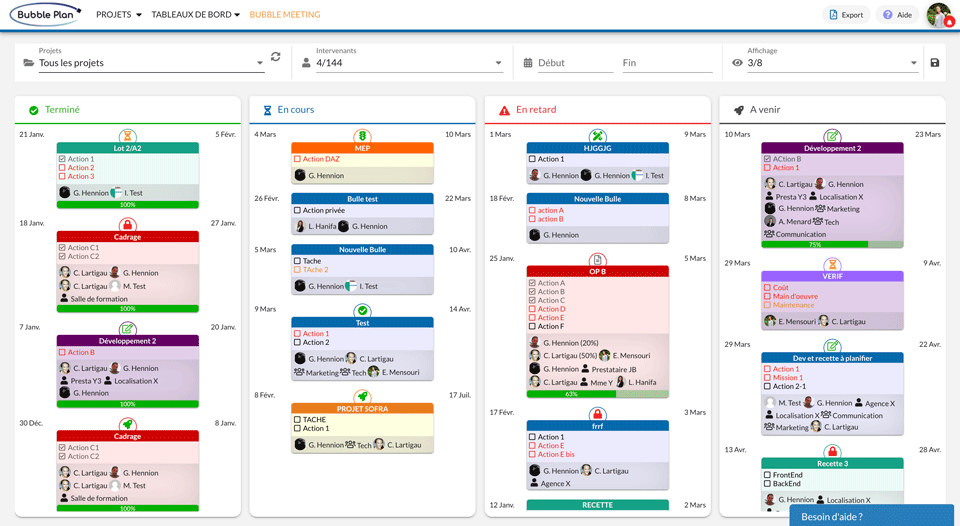Click rocket icon above Cadrage dated 30 Déc.
Screen dimensions: 960x526
(127, 424)
